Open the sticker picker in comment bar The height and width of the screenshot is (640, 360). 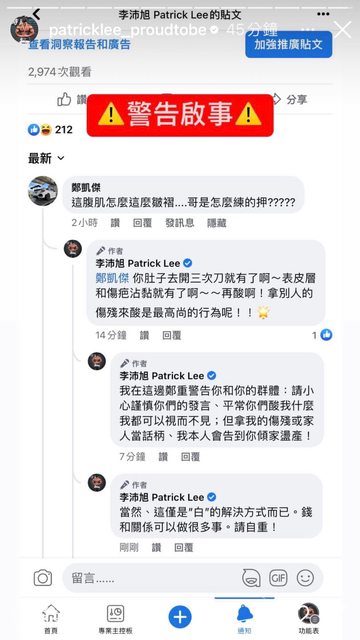(x=251, y=578)
